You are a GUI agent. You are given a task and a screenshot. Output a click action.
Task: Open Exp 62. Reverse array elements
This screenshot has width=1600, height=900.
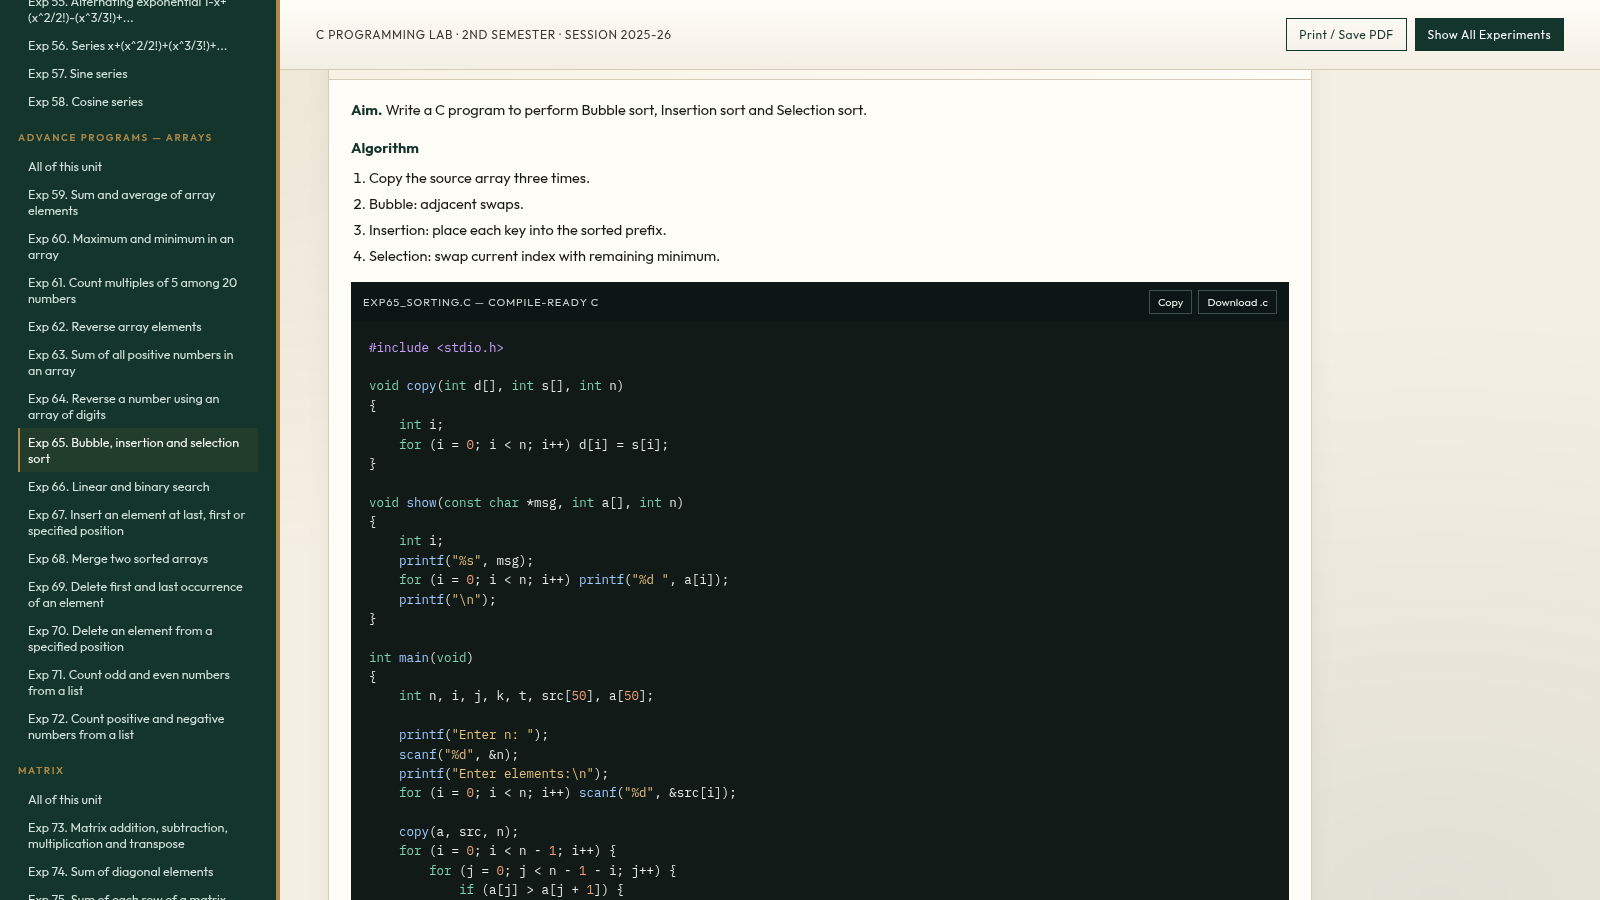(x=138, y=327)
